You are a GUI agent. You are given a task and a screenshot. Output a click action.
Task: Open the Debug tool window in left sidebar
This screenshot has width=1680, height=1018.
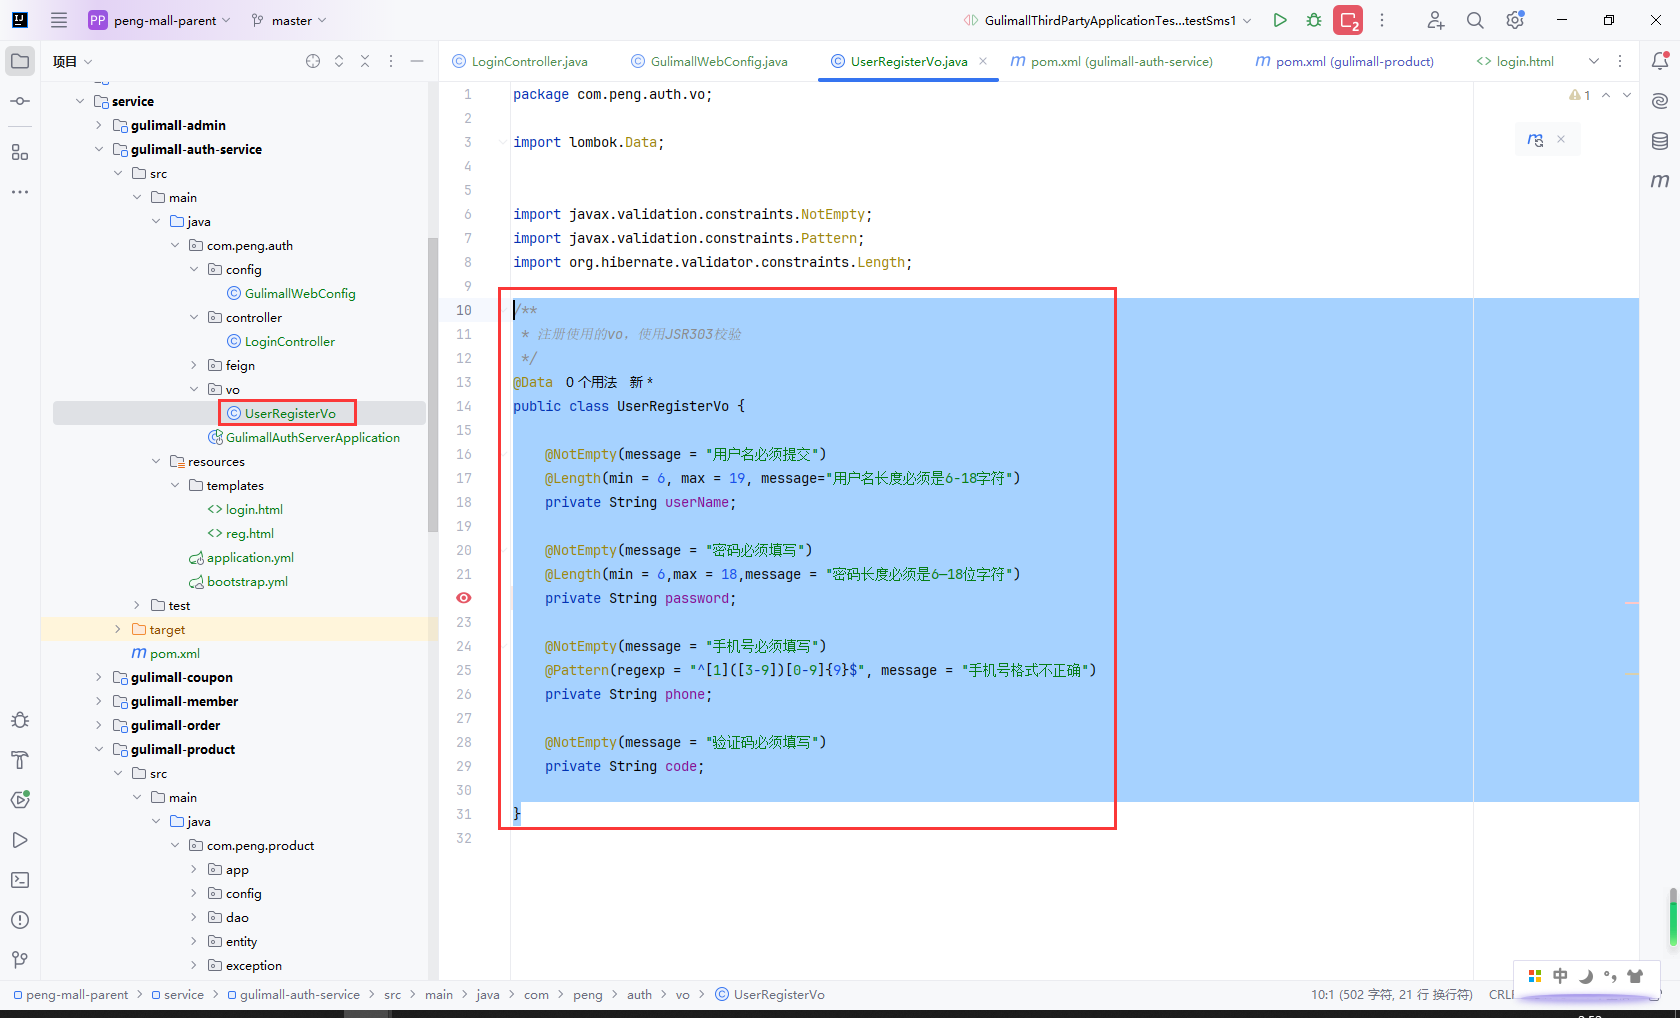click(20, 720)
